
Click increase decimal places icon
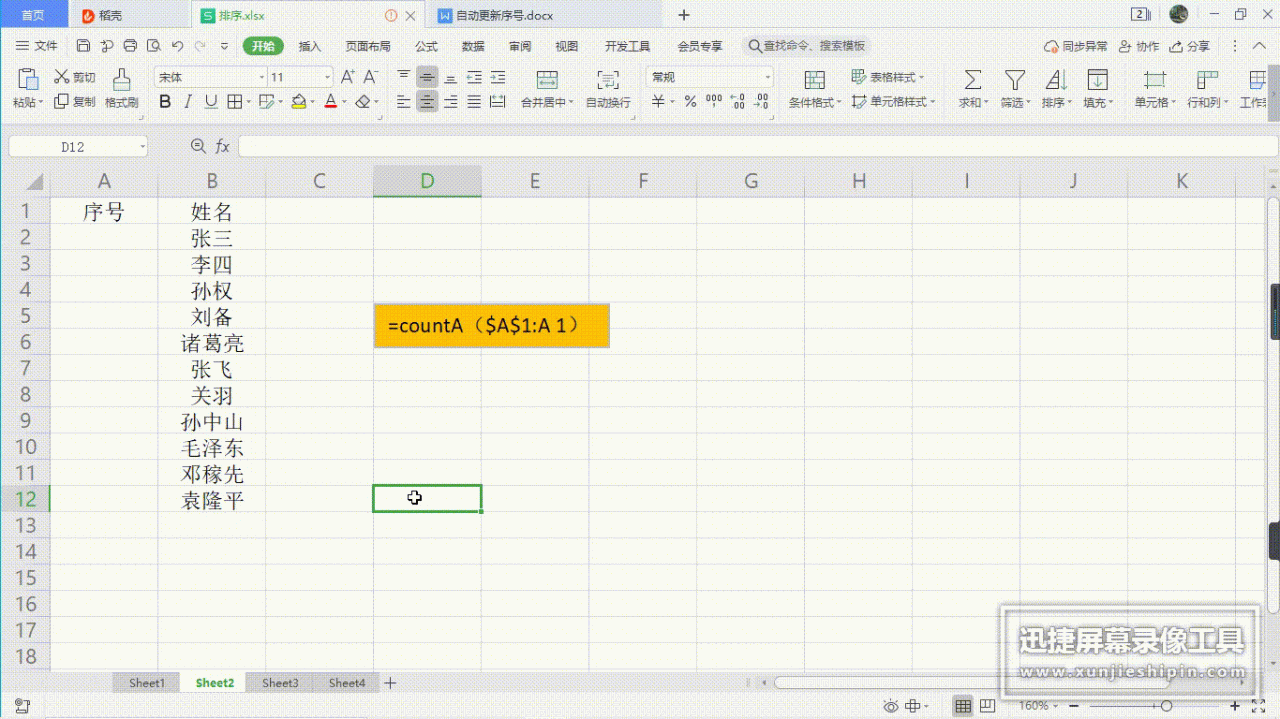click(x=738, y=101)
